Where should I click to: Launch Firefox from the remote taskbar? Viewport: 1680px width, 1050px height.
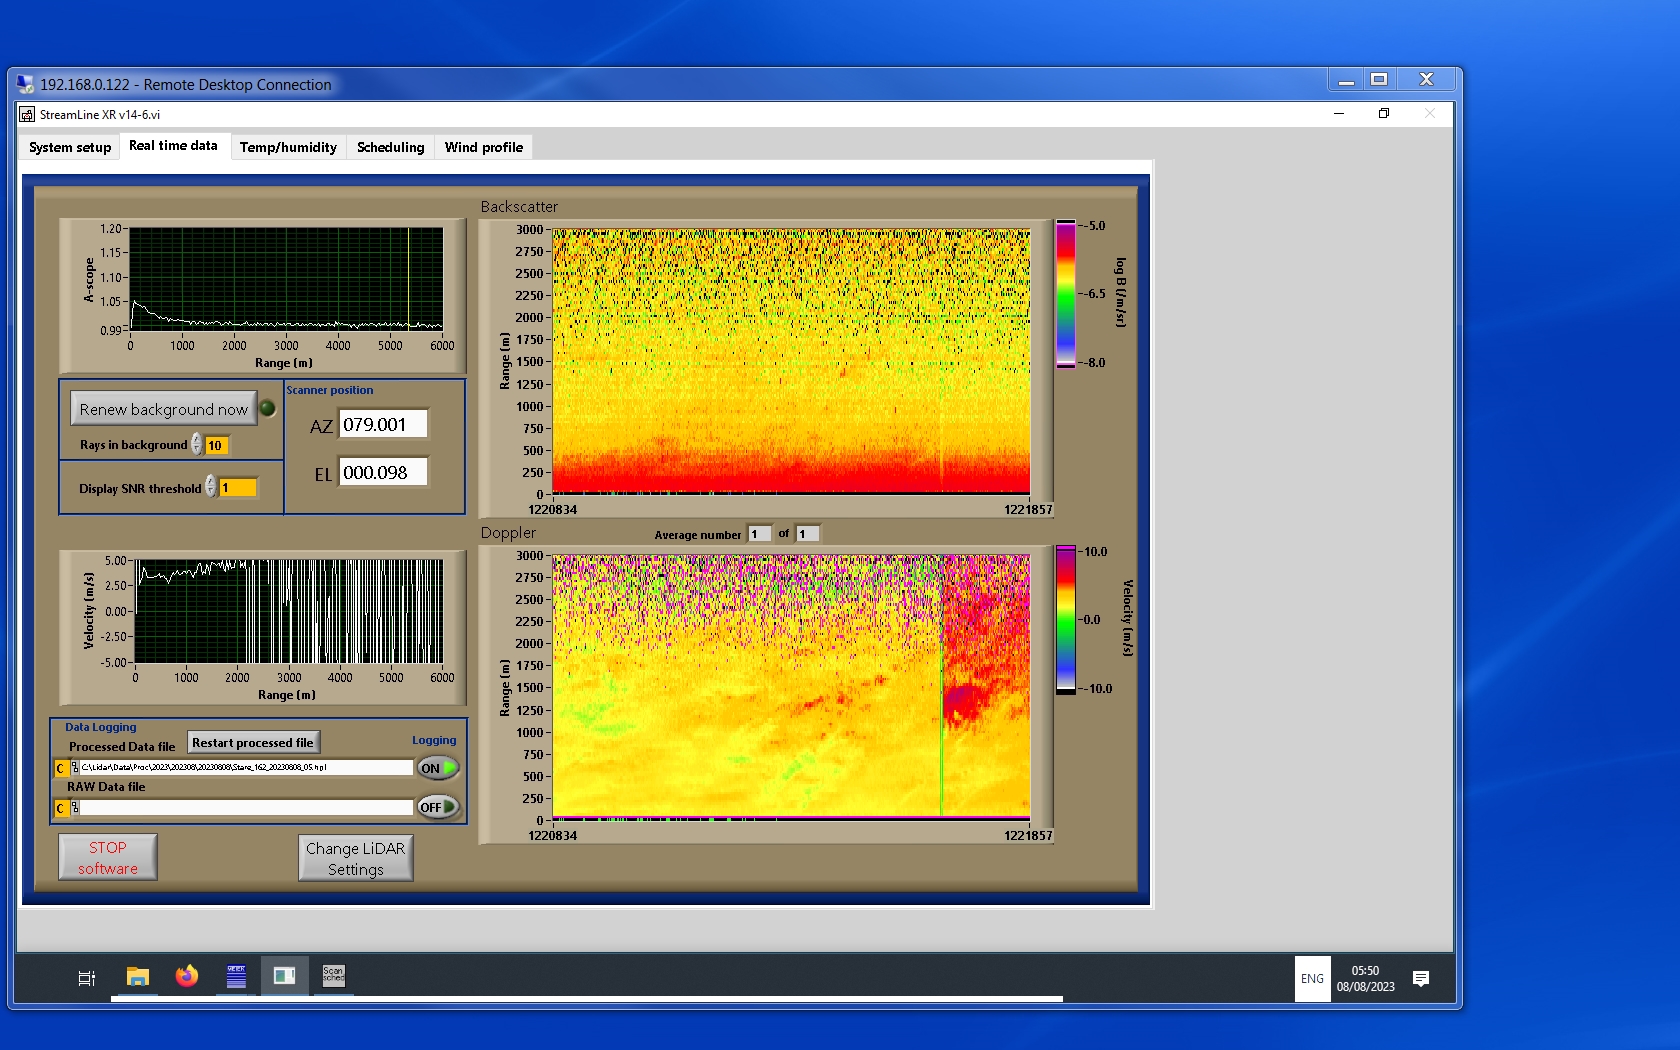click(x=187, y=977)
